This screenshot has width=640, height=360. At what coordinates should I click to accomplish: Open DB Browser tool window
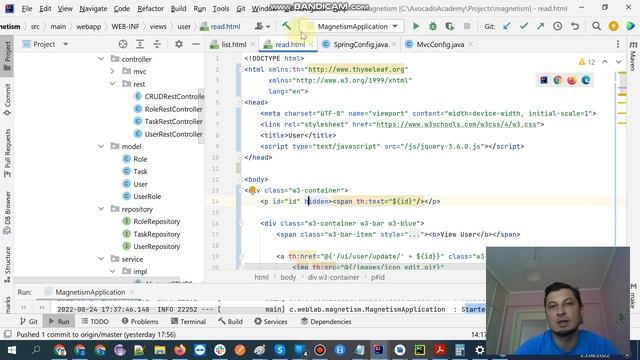coord(7,213)
